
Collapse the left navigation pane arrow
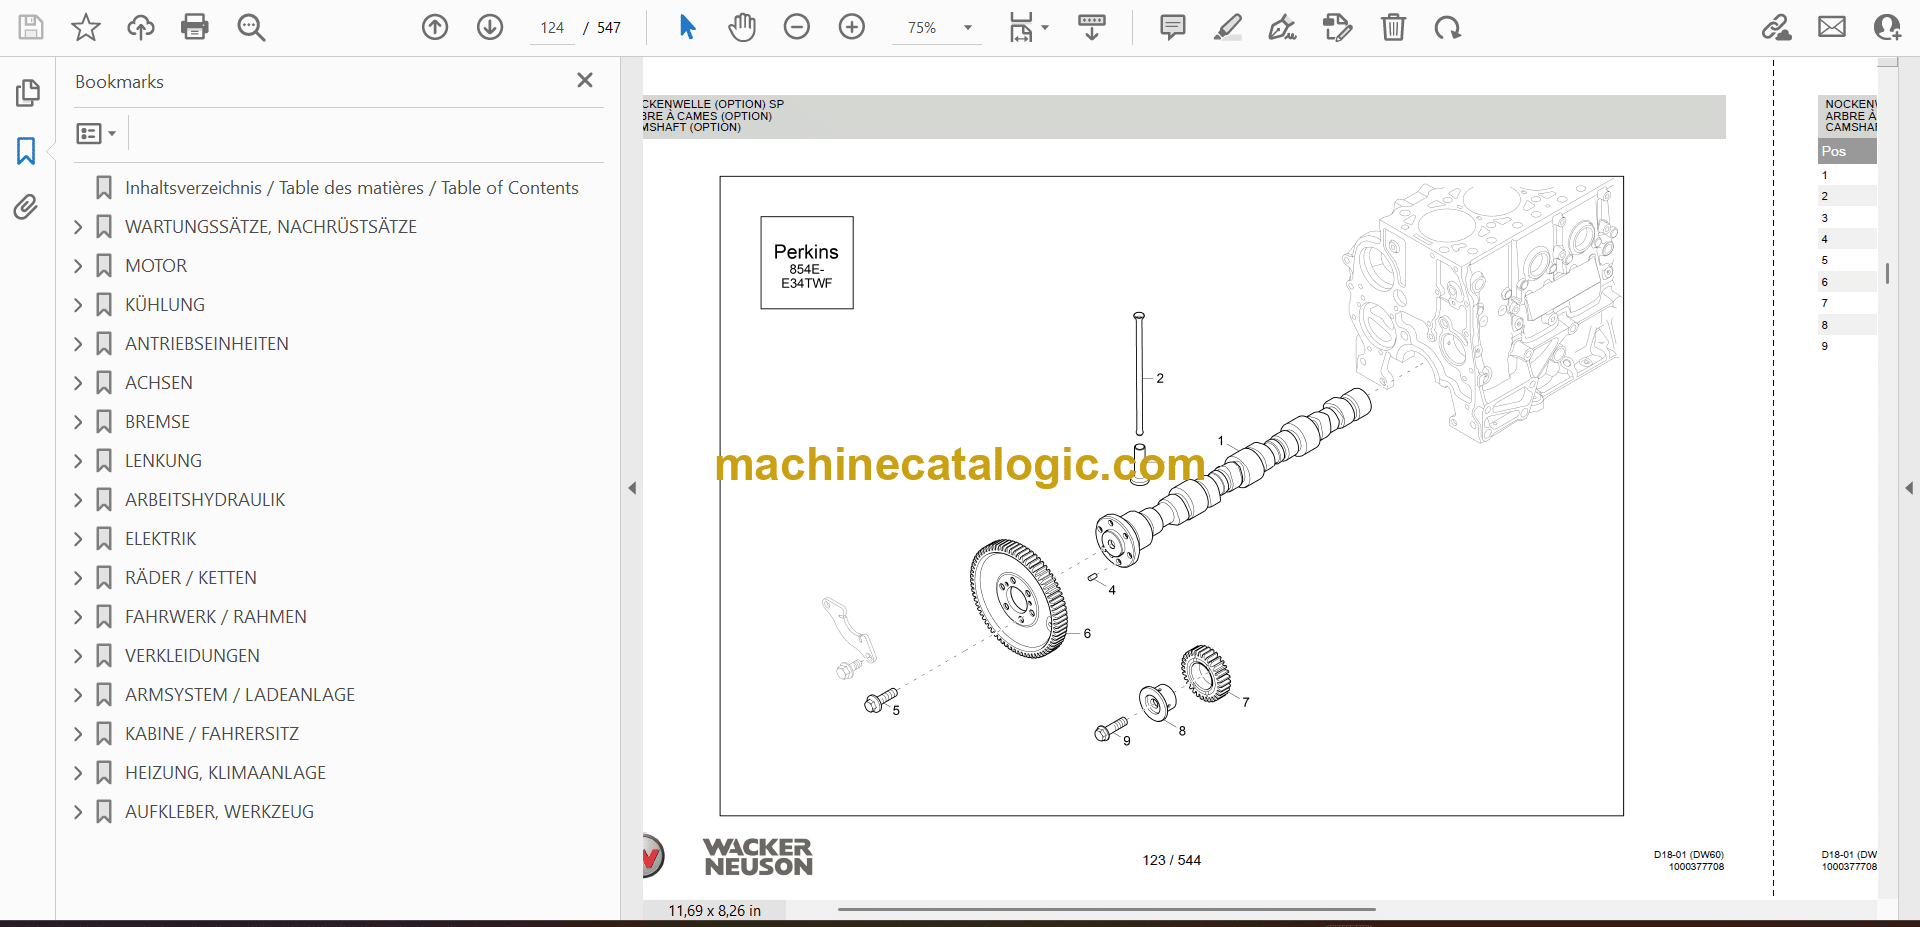click(x=632, y=488)
